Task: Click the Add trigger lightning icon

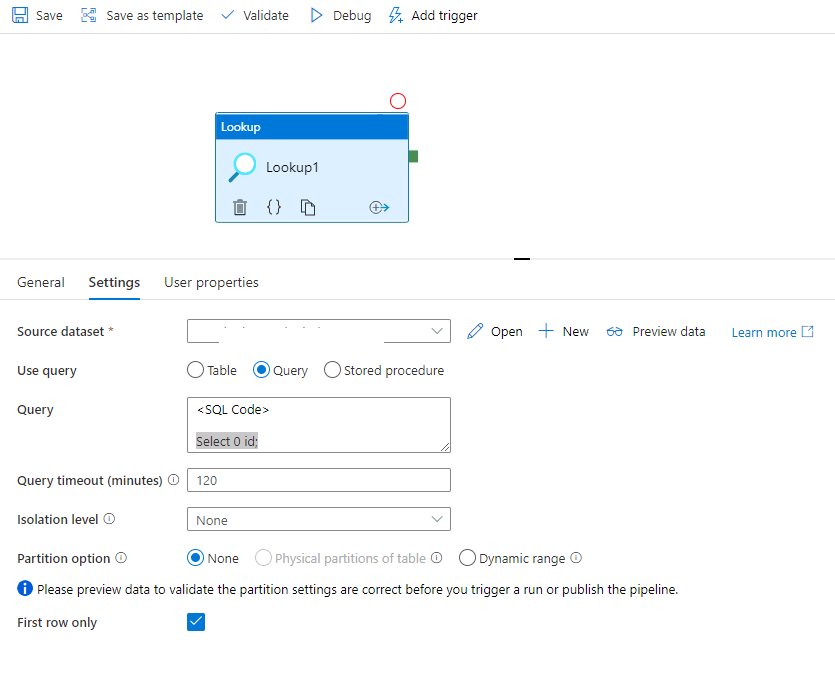Action: point(396,16)
